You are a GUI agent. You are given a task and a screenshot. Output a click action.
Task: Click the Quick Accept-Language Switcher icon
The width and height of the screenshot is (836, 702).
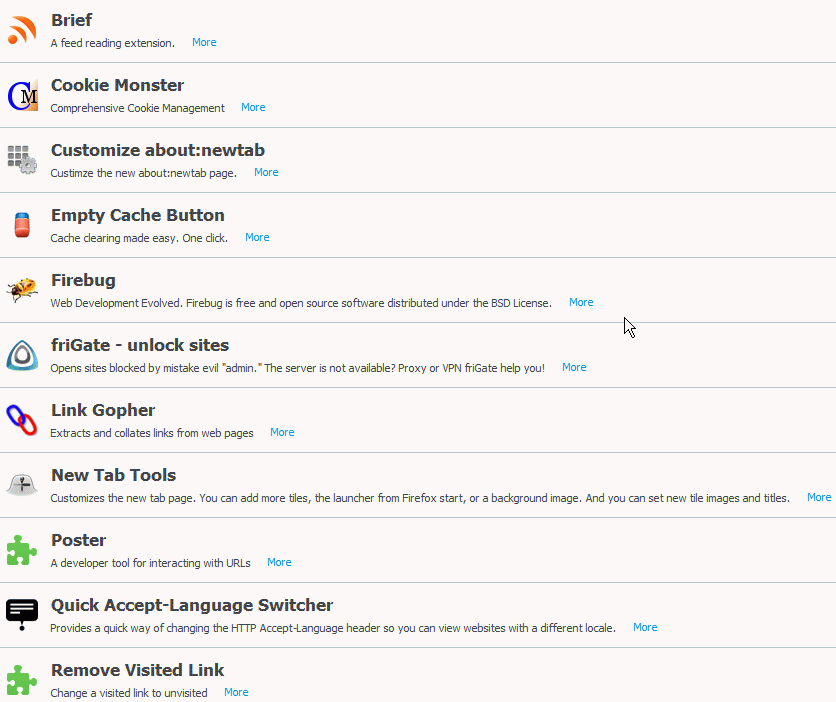22,614
